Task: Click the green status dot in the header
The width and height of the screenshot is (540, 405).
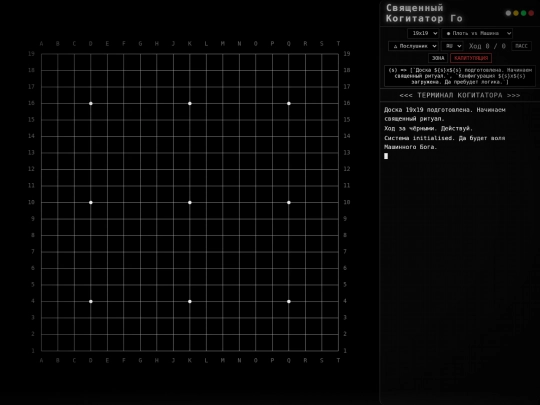Action: [523, 13]
